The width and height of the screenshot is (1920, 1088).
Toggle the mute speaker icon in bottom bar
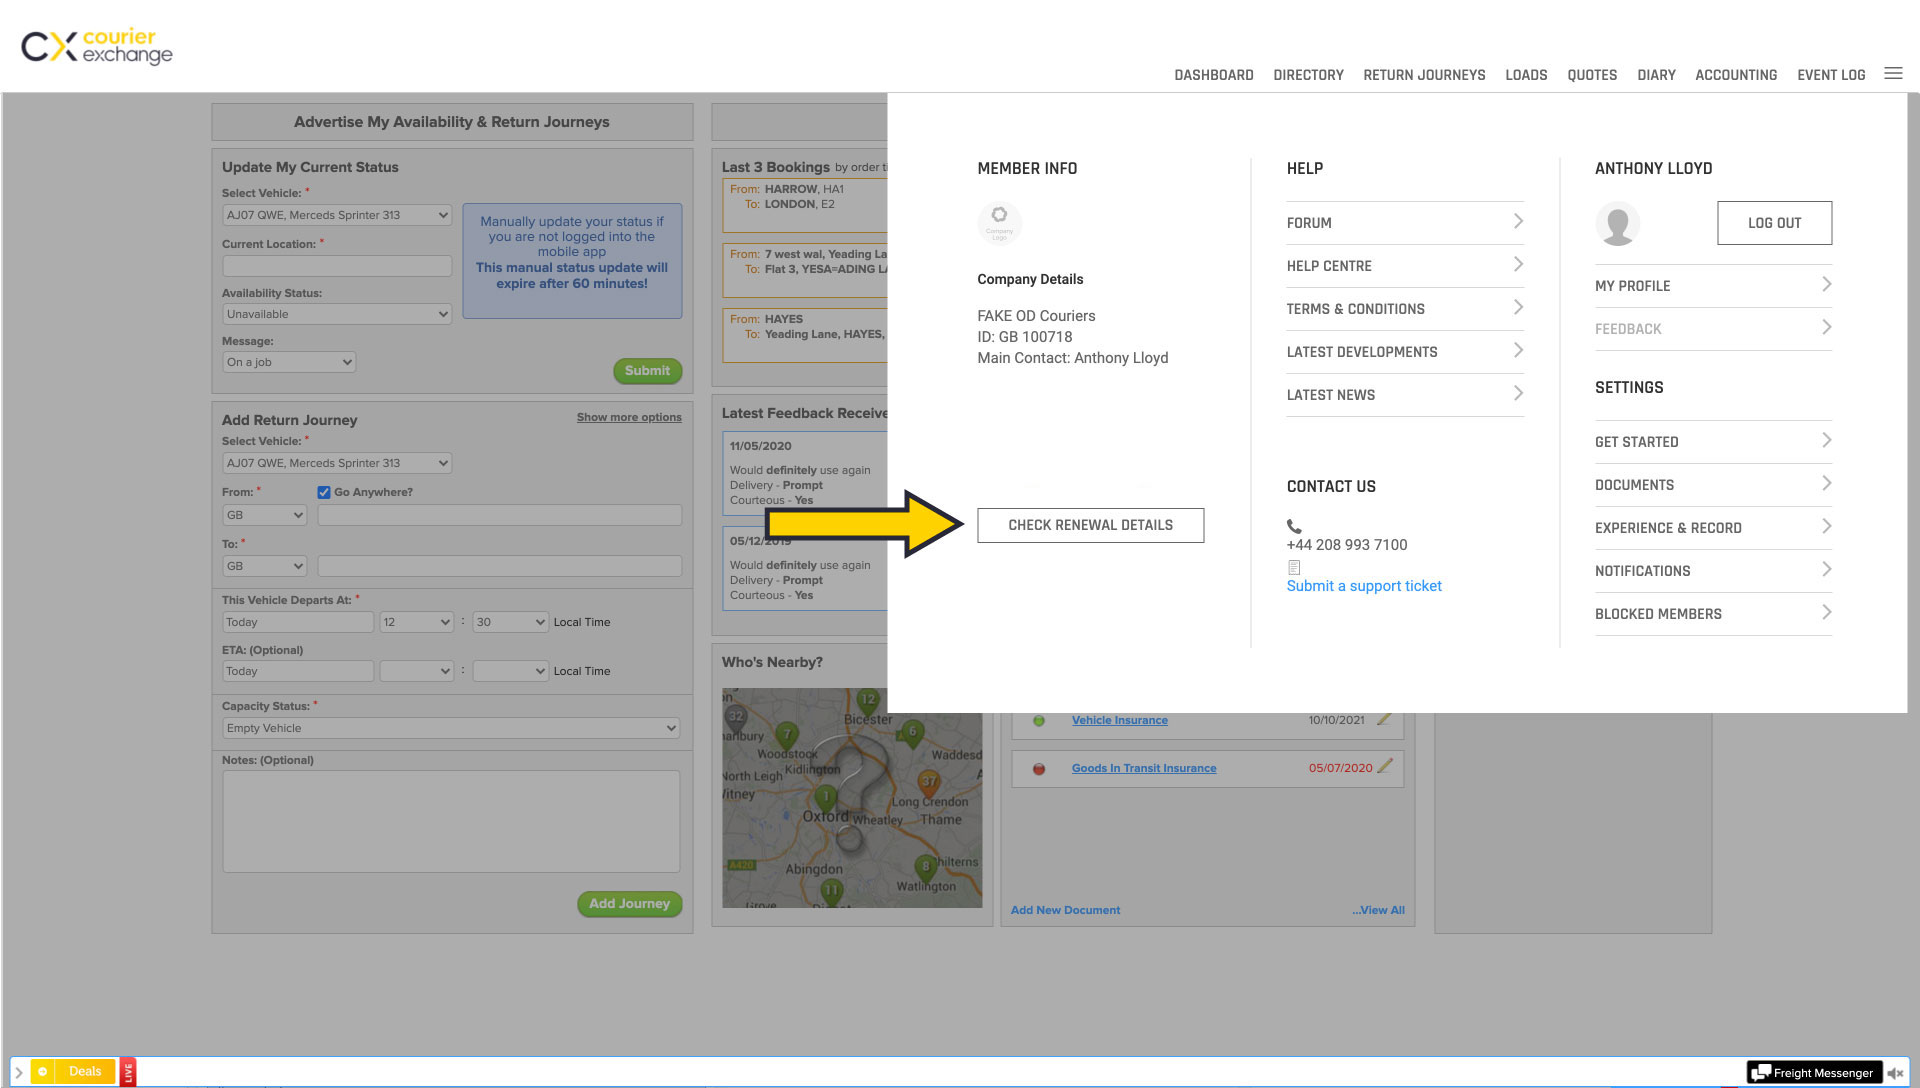1895,1073
